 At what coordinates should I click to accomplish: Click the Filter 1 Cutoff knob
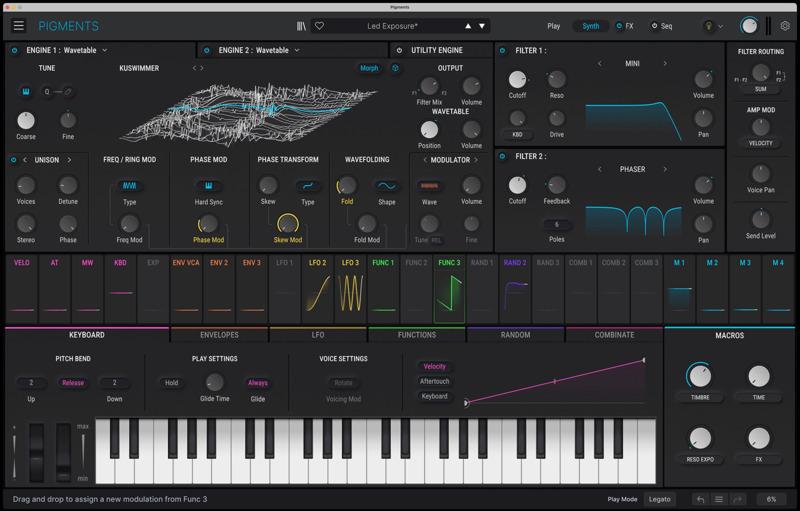pyautogui.click(x=517, y=79)
